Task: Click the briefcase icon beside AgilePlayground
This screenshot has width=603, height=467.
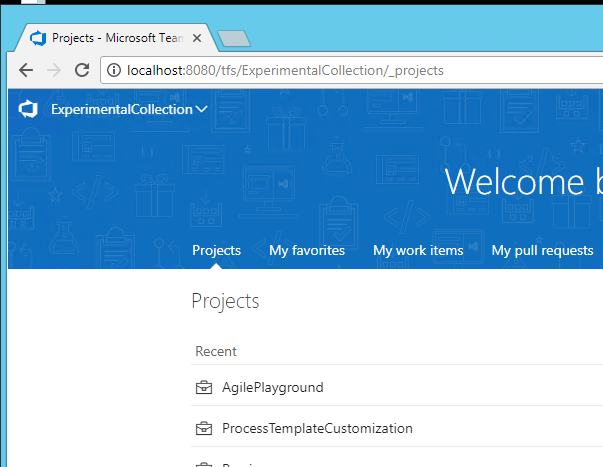Action: click(204, 387)
